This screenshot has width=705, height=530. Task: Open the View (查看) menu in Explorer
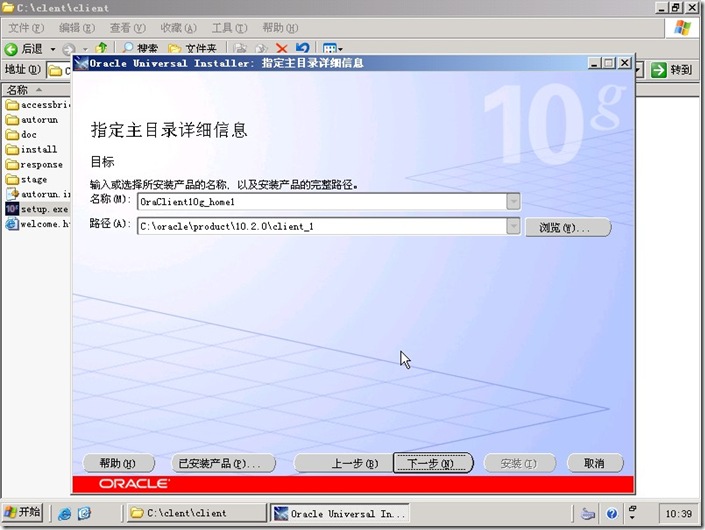point(128,28)
